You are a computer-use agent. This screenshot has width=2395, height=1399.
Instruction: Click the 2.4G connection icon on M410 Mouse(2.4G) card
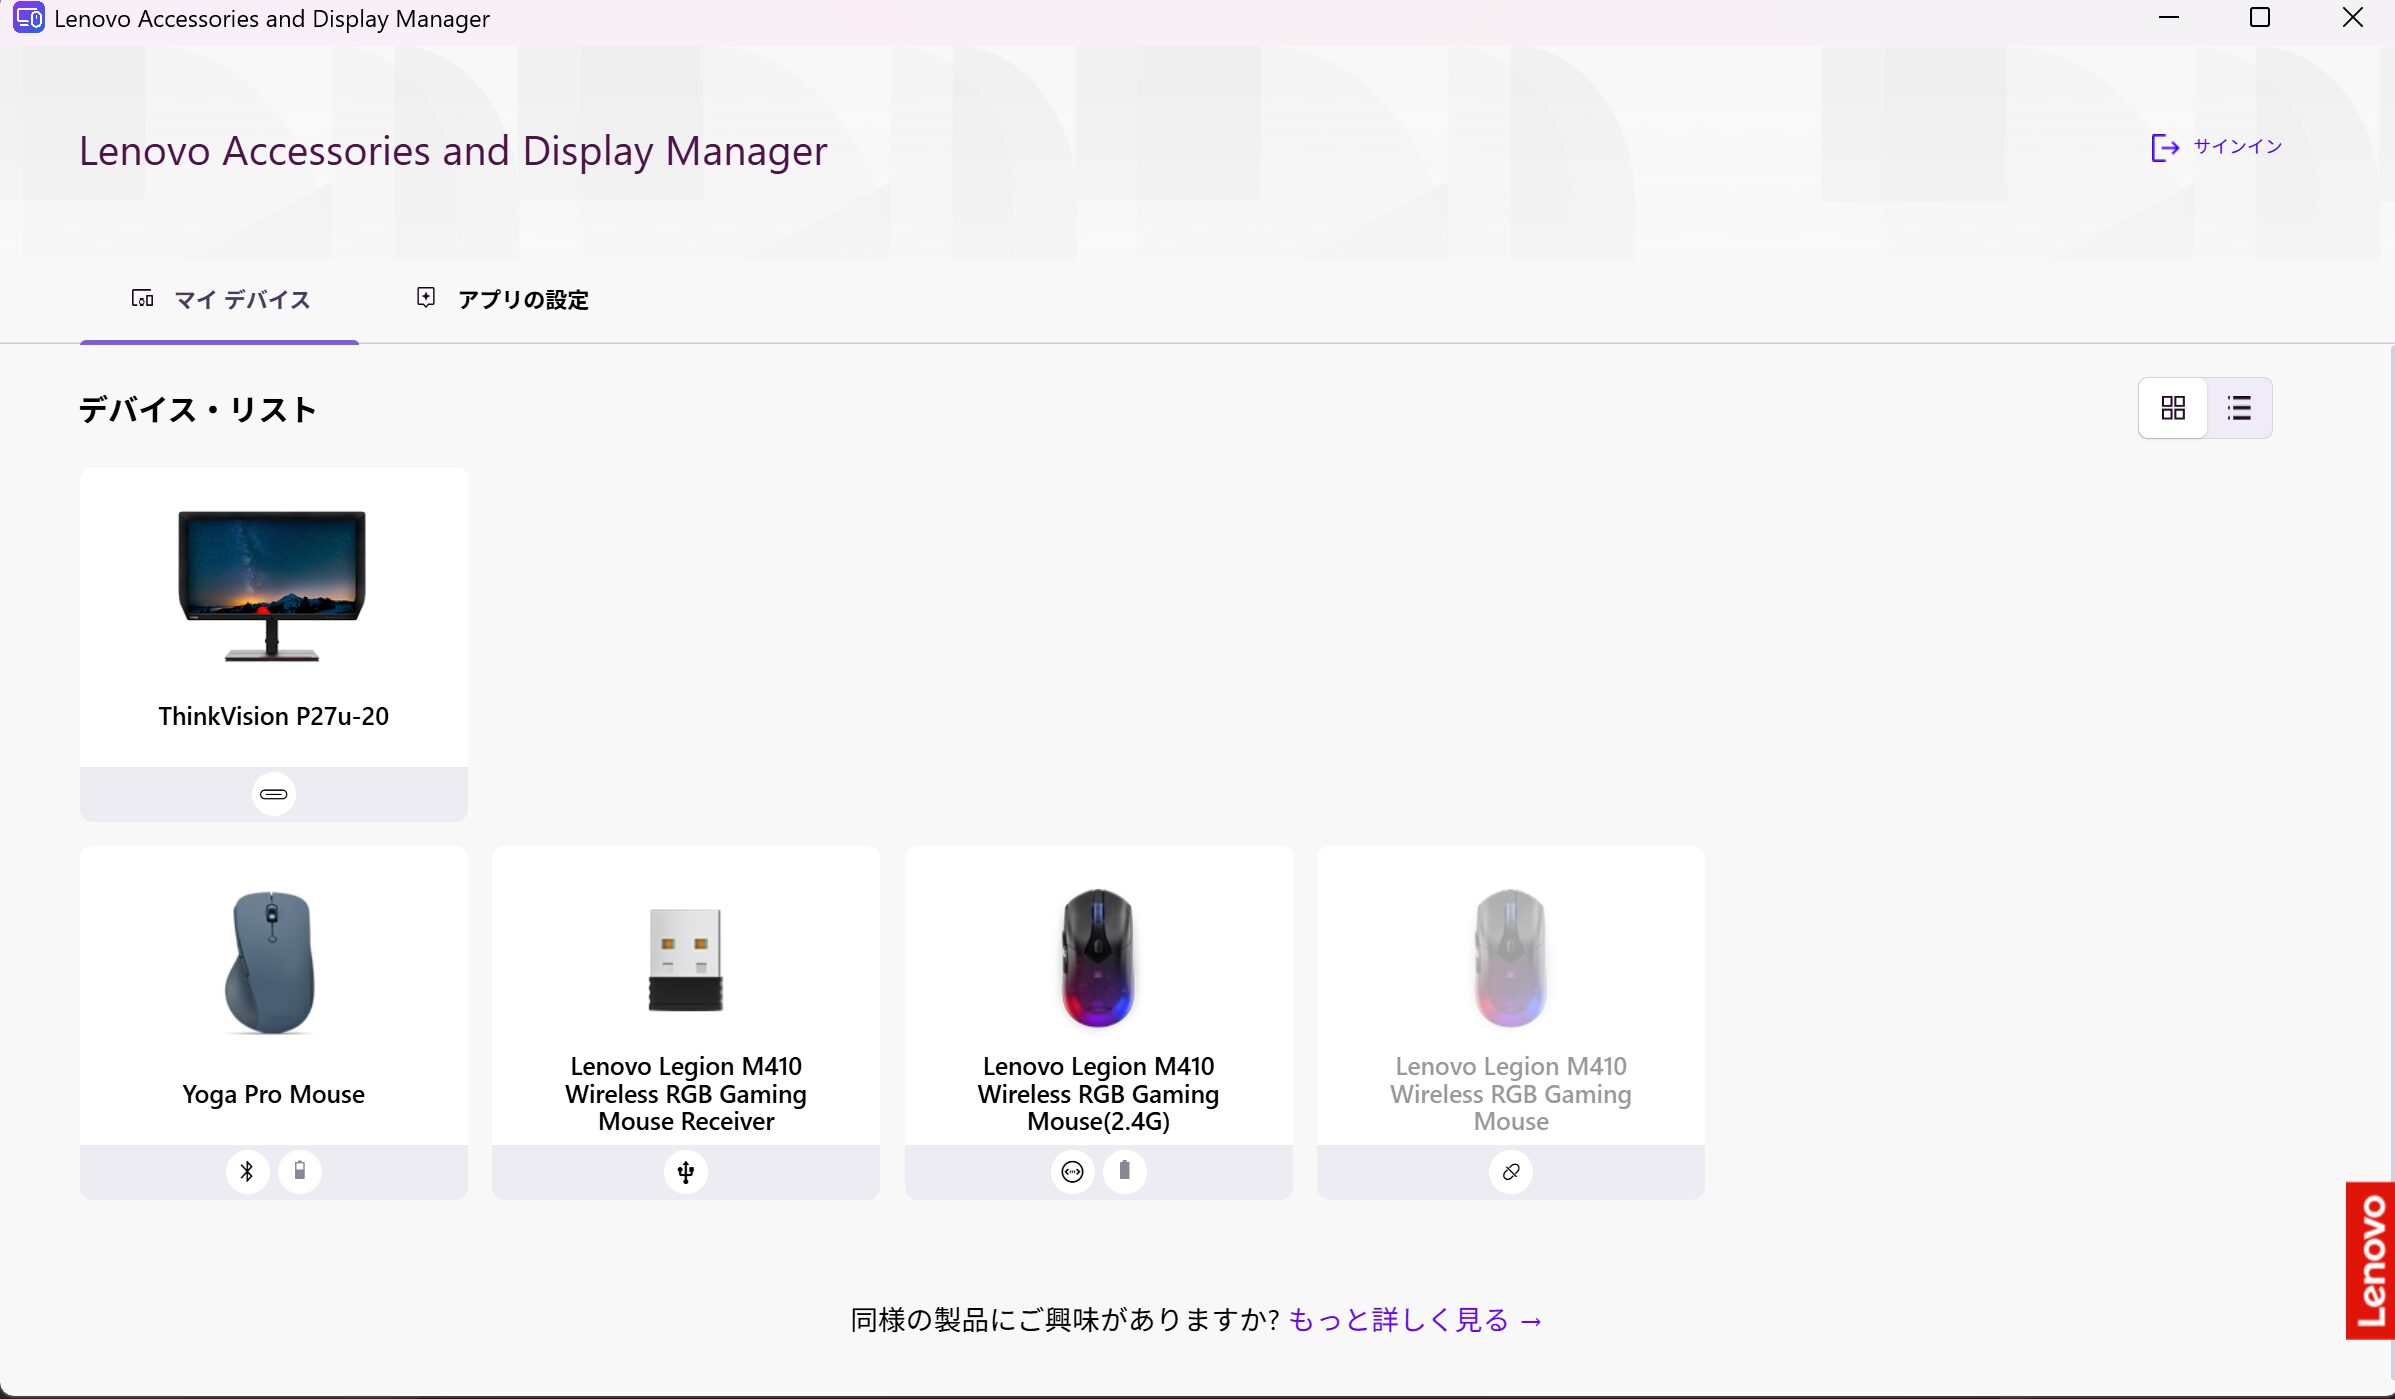[1072, 1171]
